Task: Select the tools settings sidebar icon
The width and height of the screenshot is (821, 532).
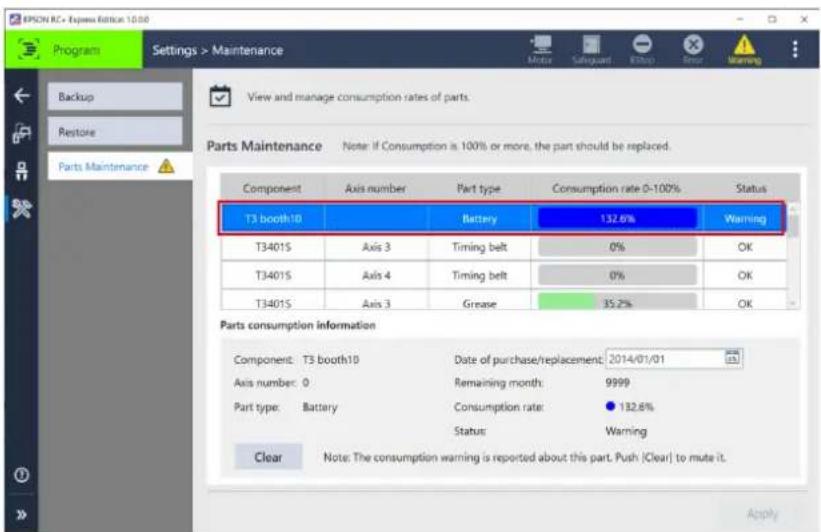Action: [21, 208]
